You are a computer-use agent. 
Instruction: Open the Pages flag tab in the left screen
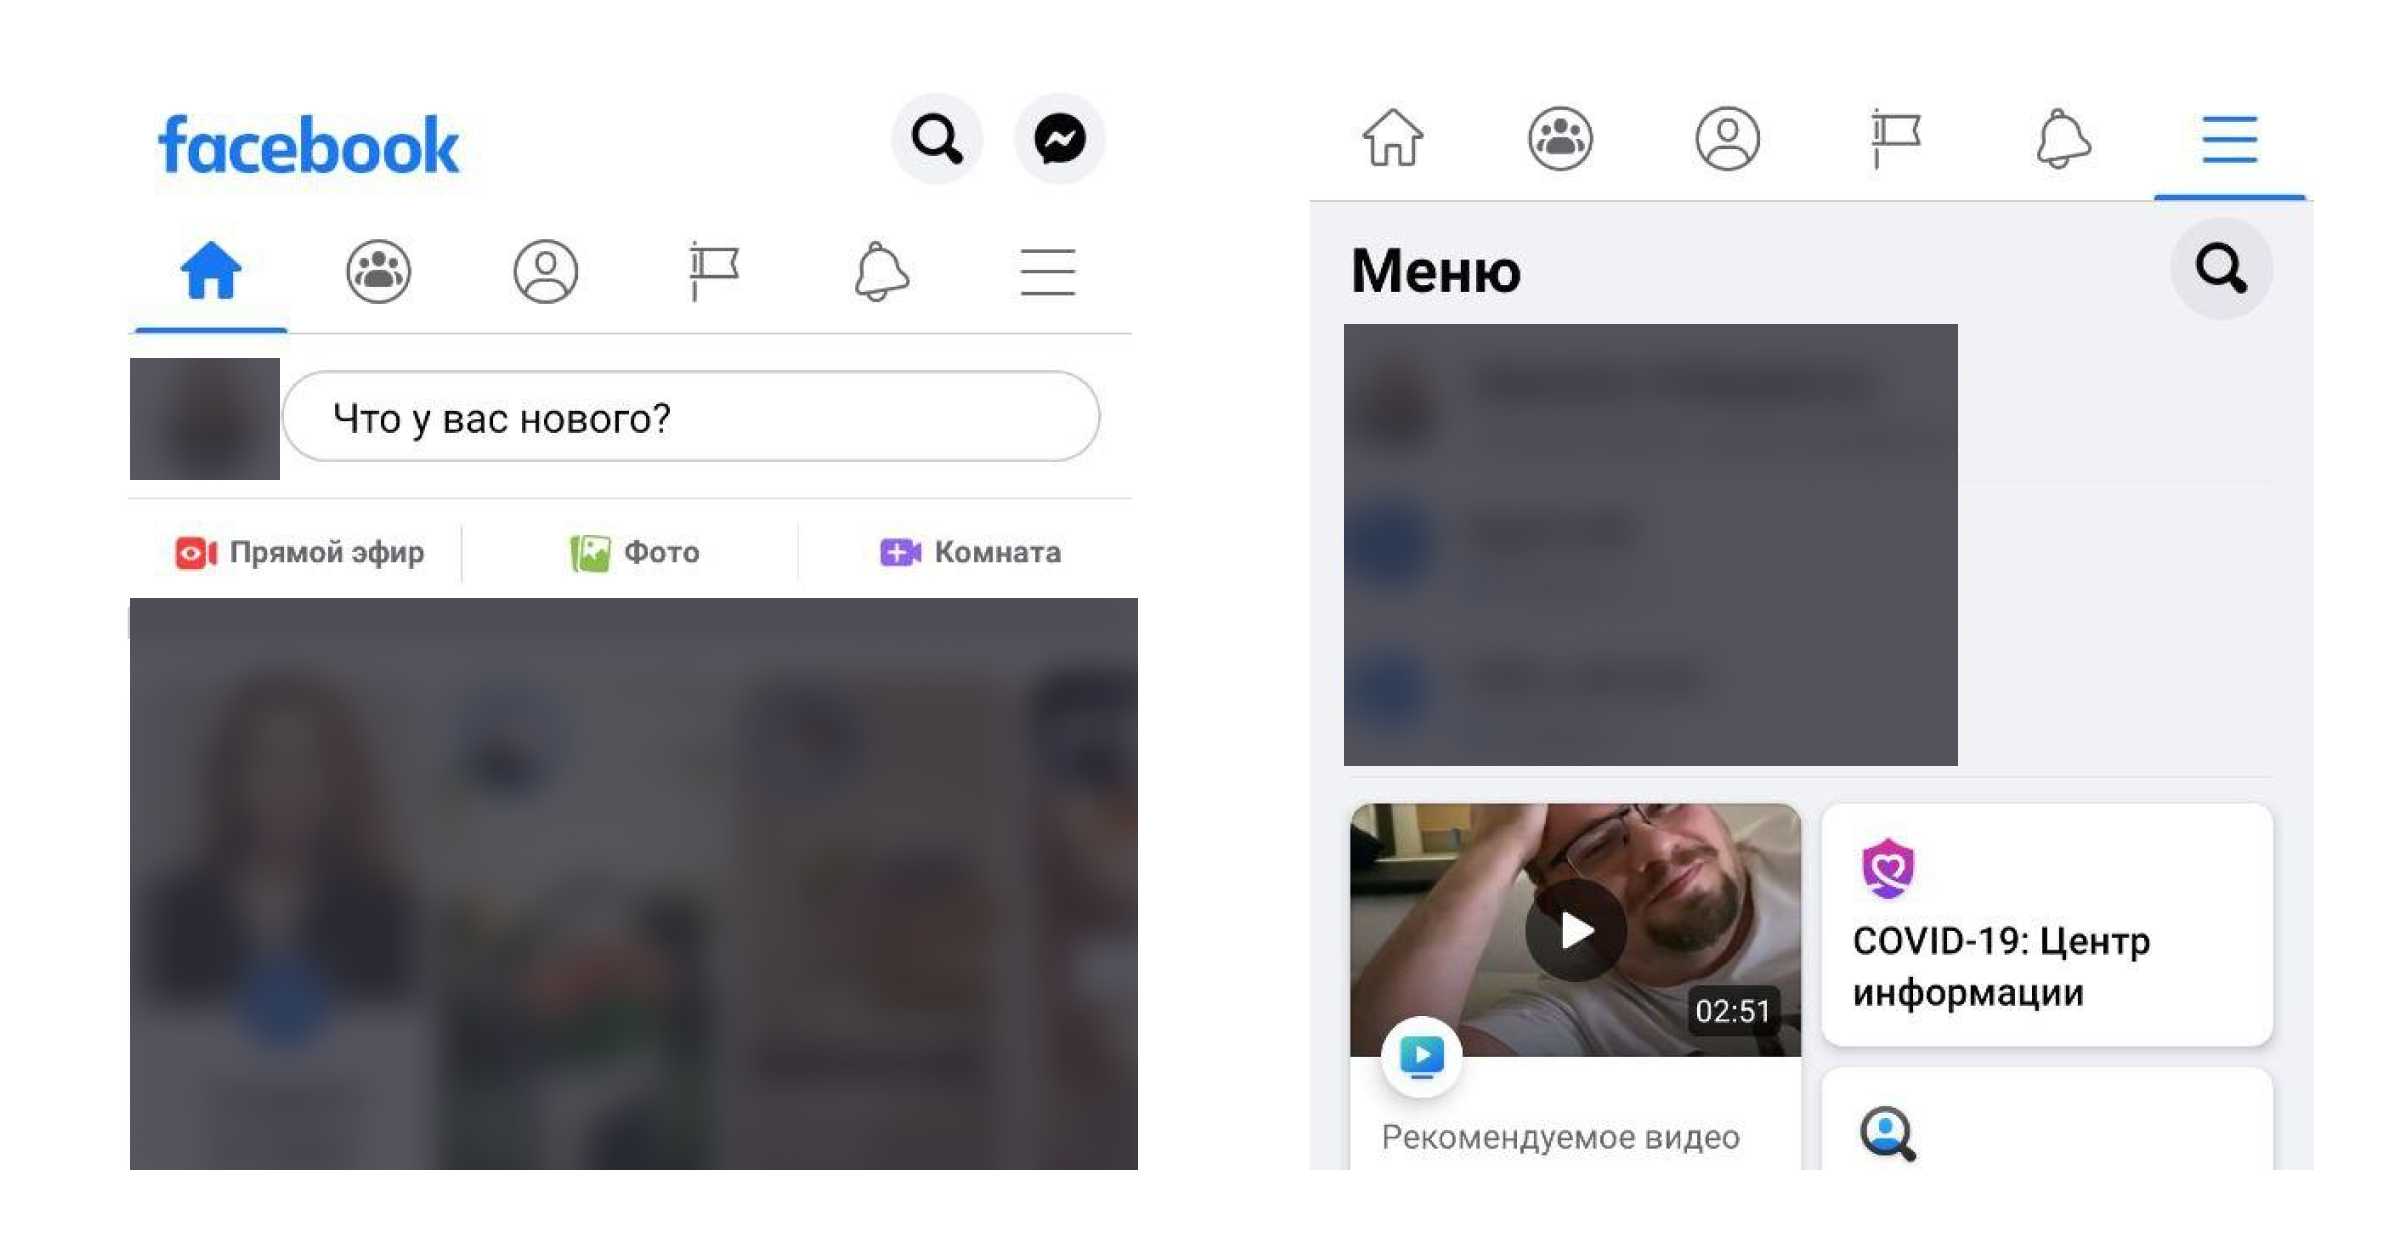point(713,271)
